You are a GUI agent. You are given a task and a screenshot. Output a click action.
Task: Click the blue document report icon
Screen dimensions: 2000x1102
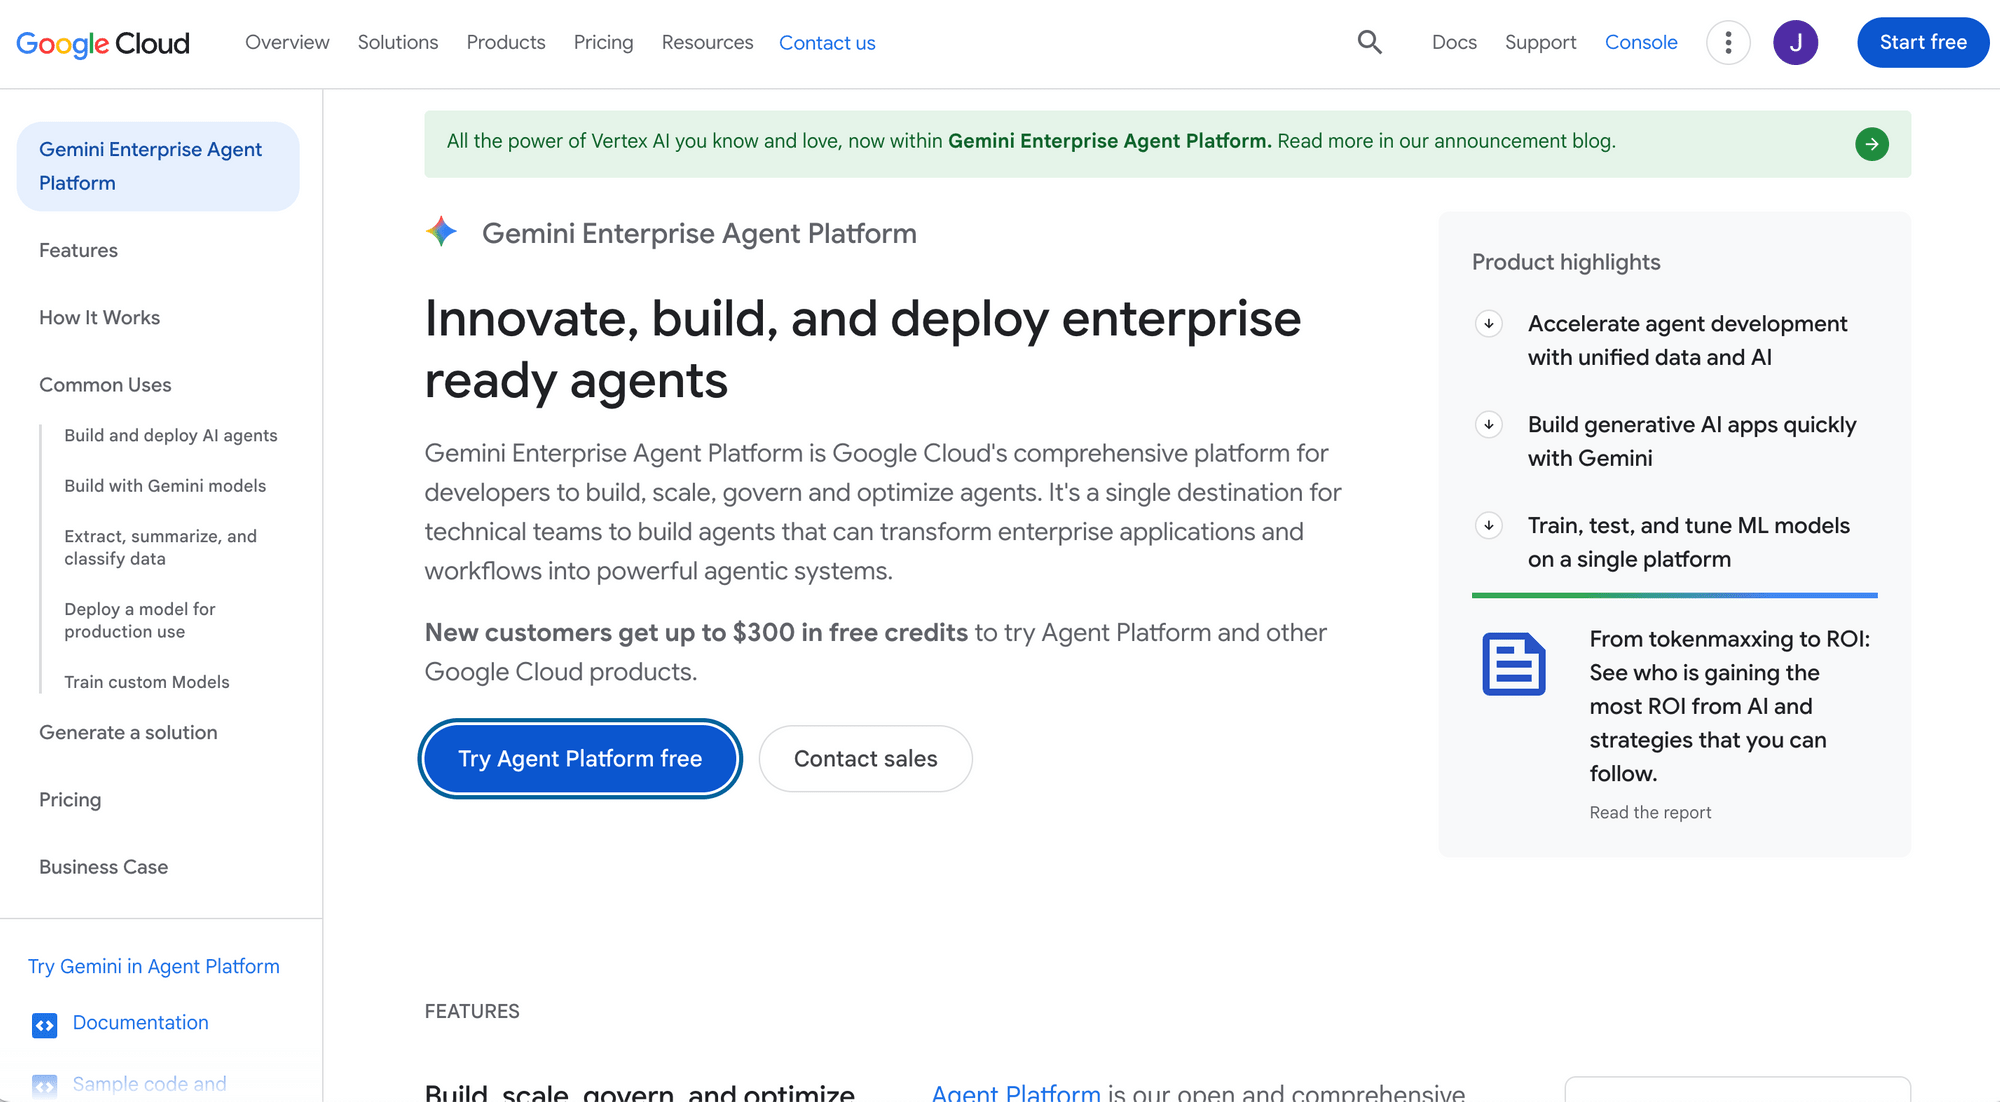click(1513, 664)
